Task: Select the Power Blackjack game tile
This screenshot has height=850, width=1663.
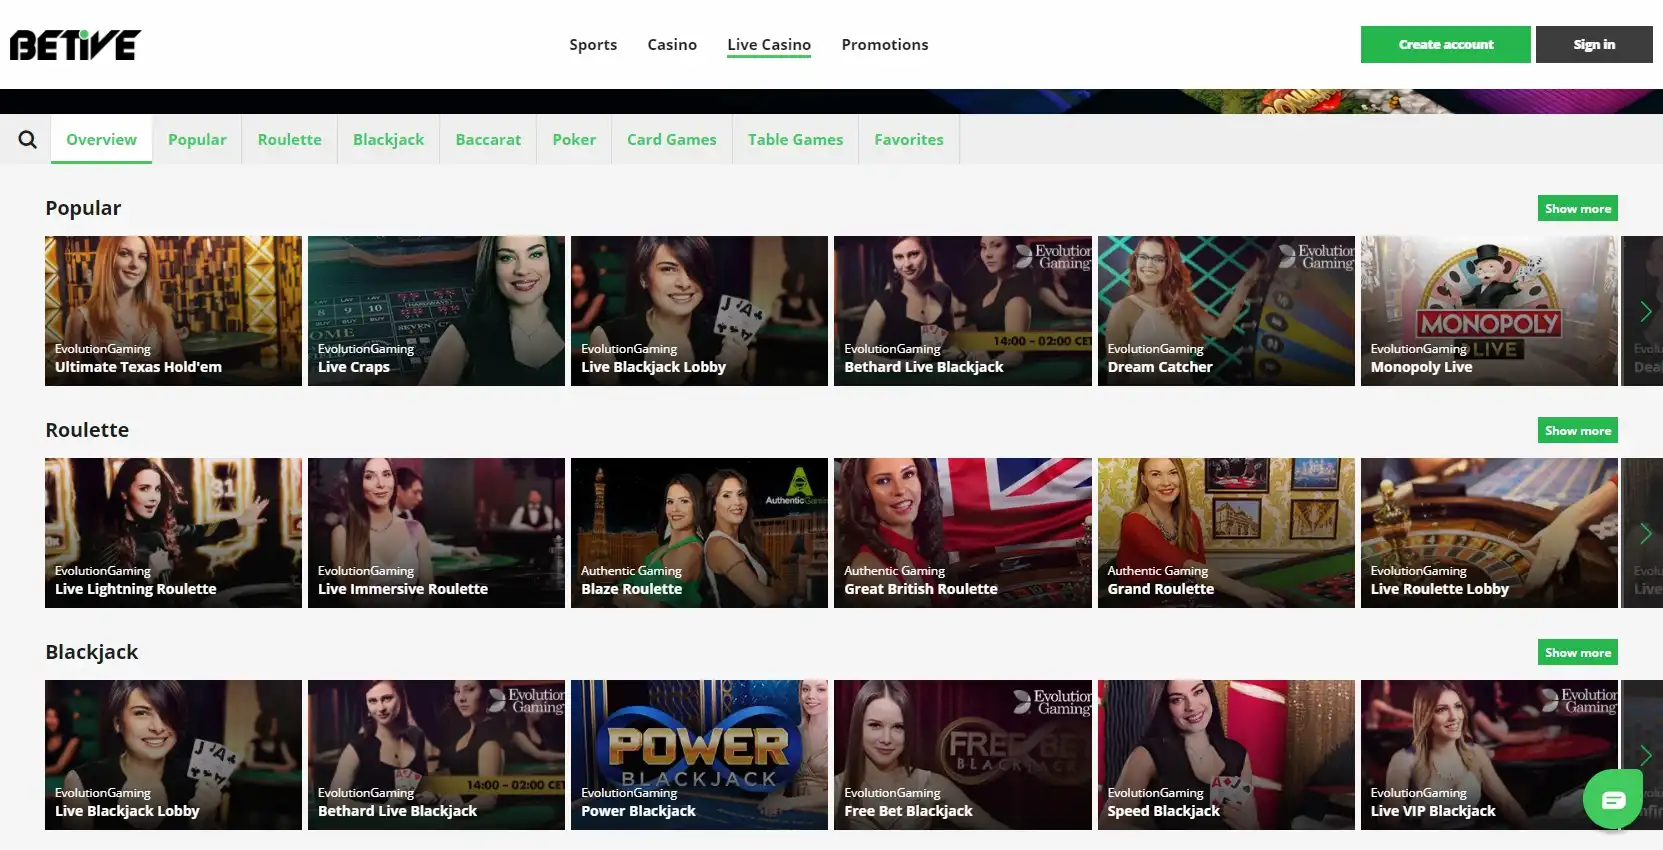Action: coord(699,755)
